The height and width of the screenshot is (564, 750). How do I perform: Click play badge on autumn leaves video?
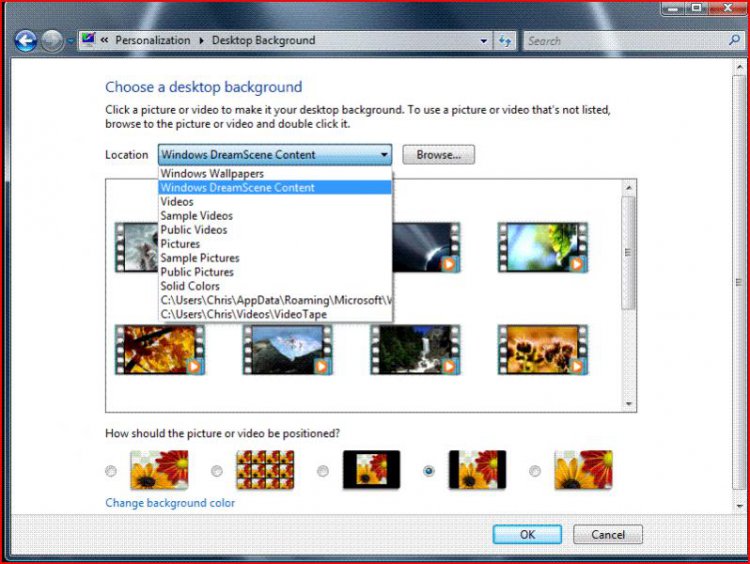tap(193, 366)
